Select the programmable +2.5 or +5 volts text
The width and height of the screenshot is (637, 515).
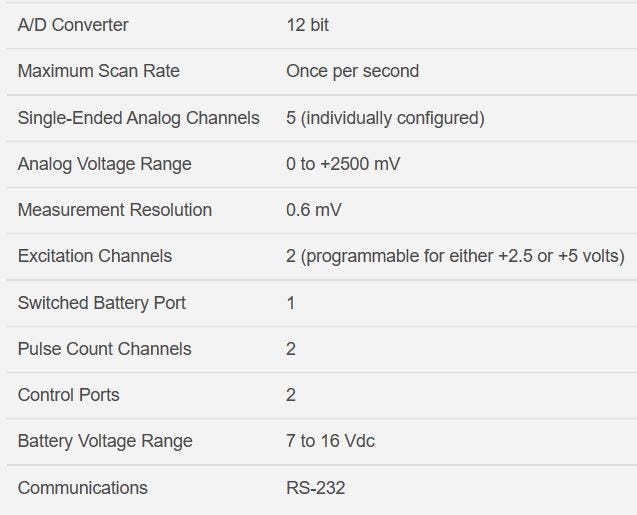(x=455, y=256)
